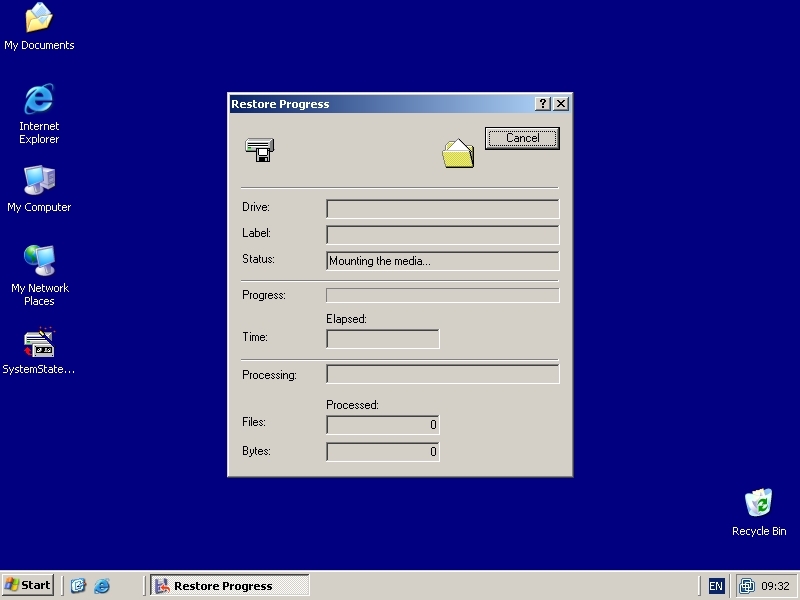The image size is (800, 600).
Task: Click the clock showing 09:32
Action: [775, 586]
